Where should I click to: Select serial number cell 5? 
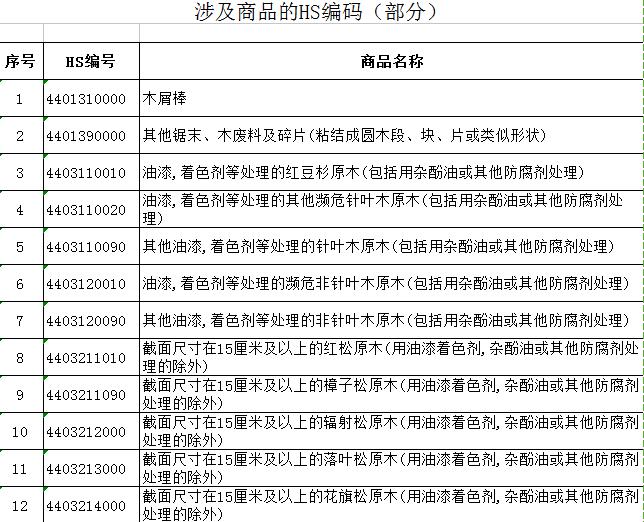point(20,247)
